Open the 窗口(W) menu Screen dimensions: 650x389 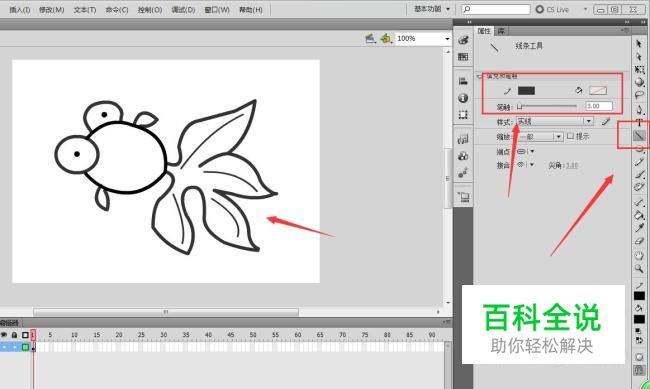(217, 10)
